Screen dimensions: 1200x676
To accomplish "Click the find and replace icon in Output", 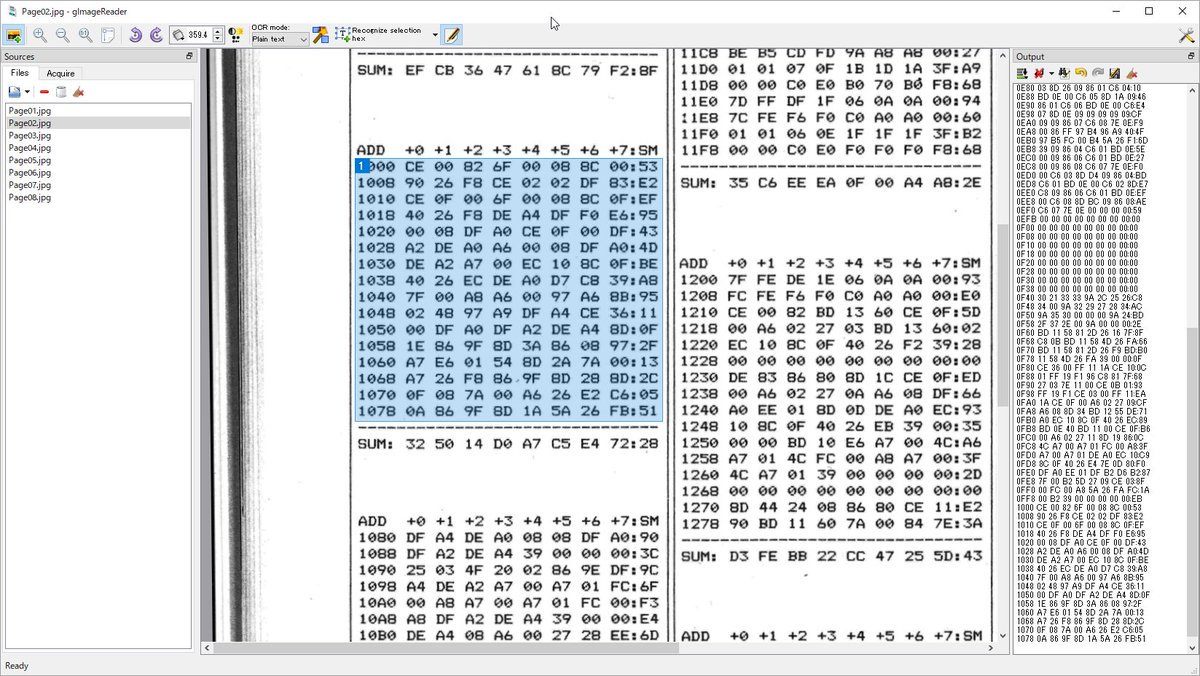I will 1064,73.
